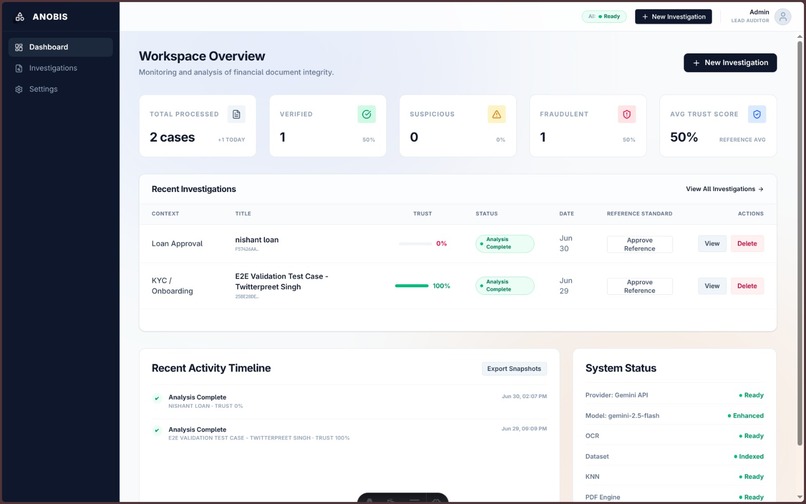Click the 2 cases total value

pyautogui.click(x=172, y=137)
